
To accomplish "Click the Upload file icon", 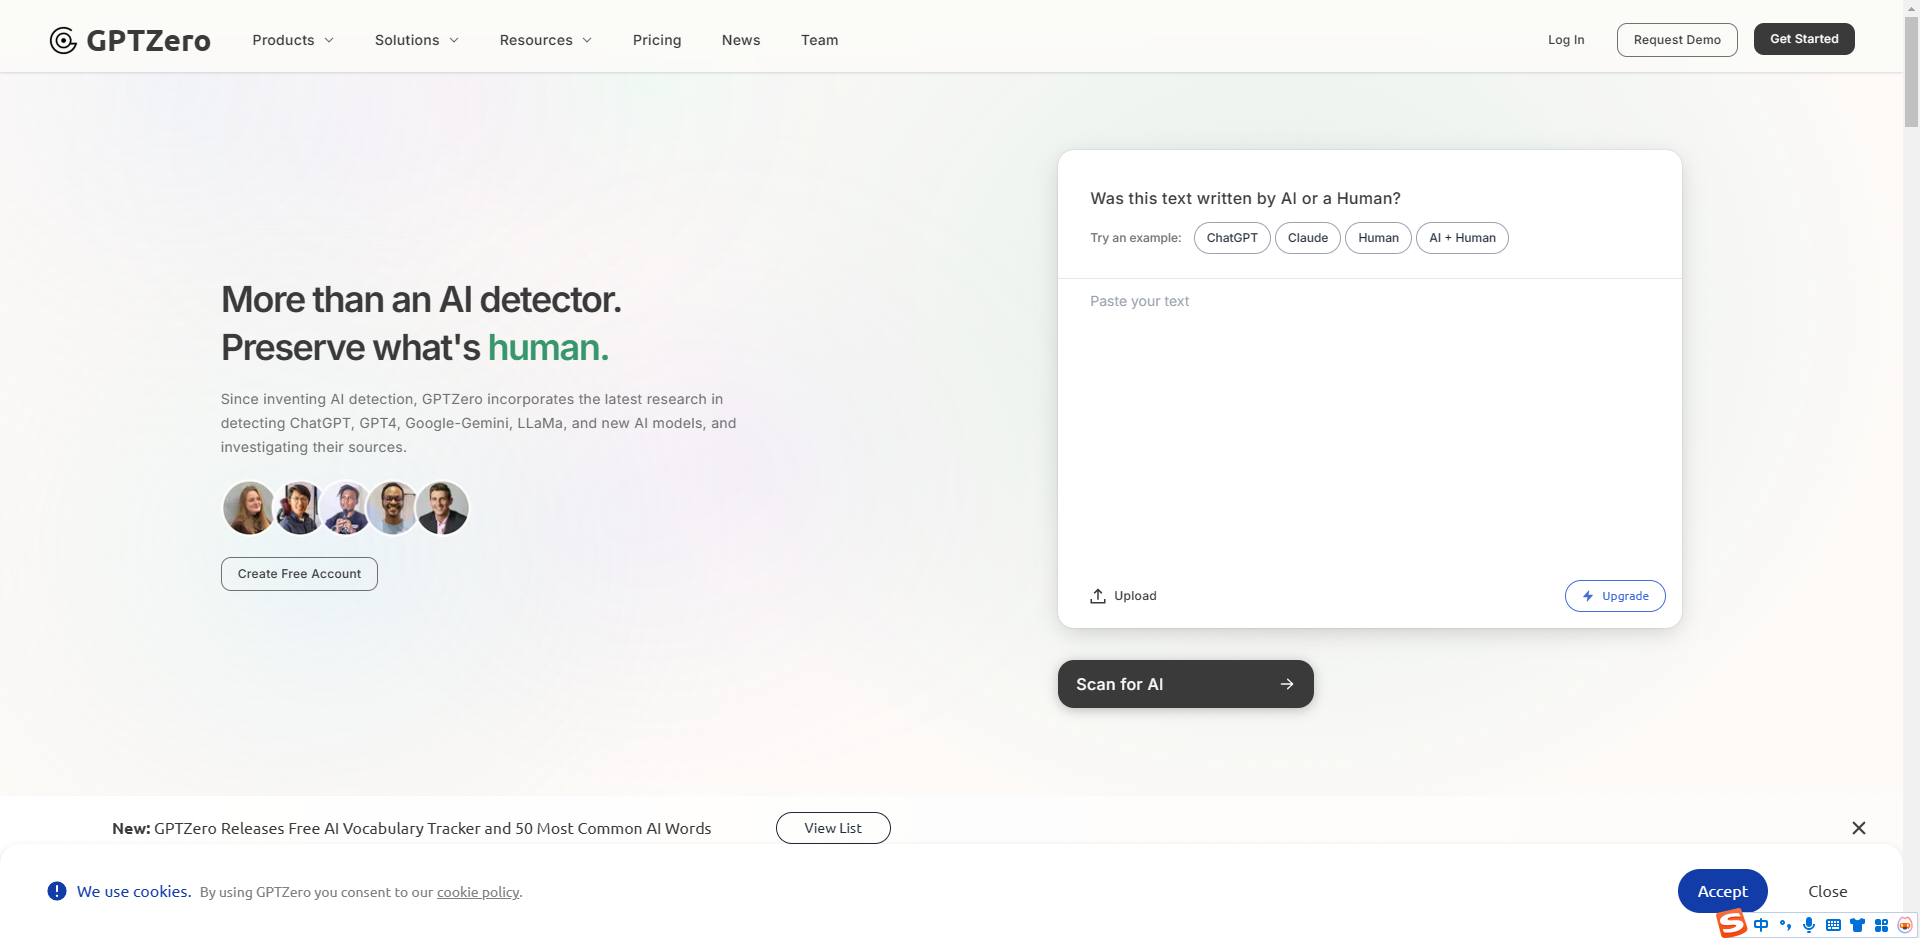I will click(1098, 596).
